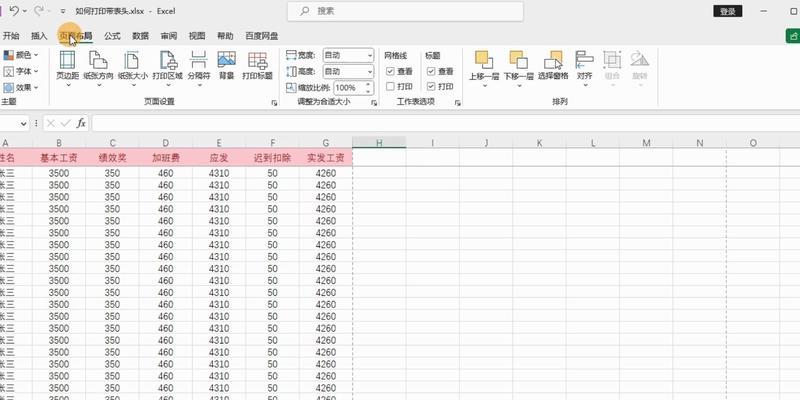Image resolution: width=800 pixels, height=400 pixels.
Task: Open the 页面设置 dialog launcher
Action: [274, 103]
